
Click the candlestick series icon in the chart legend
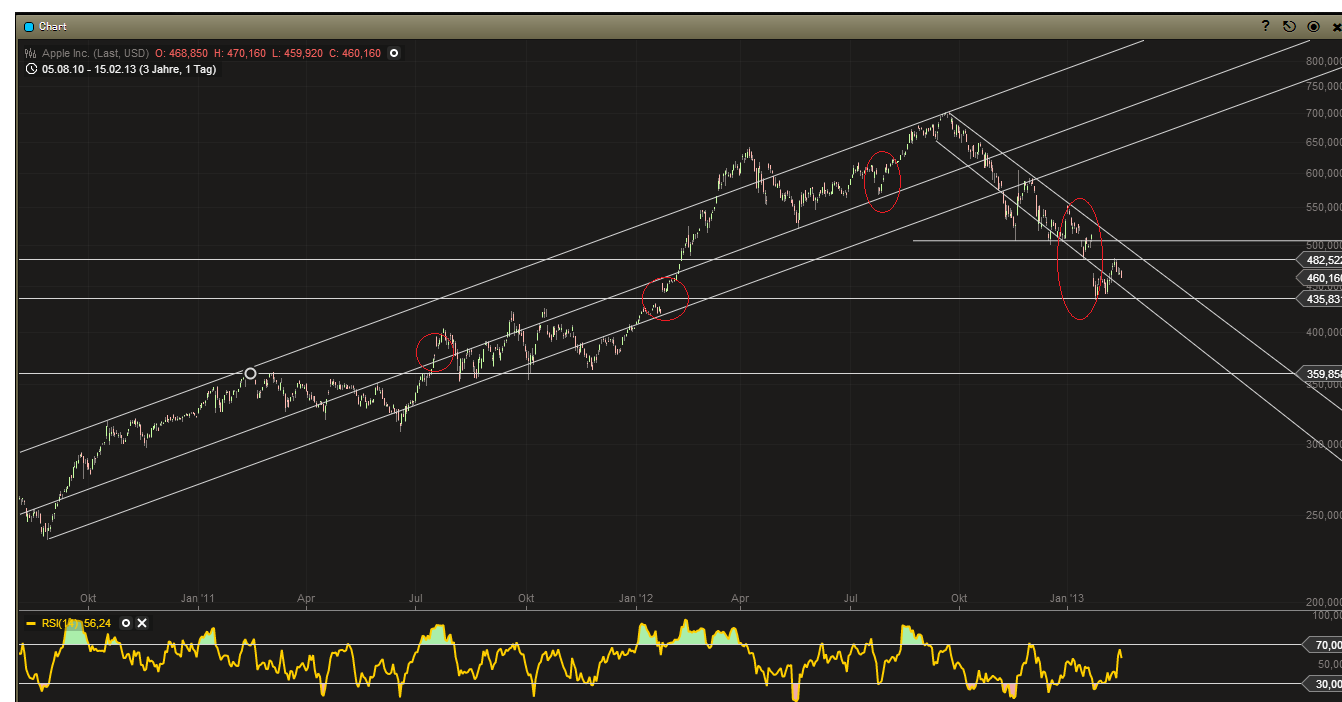[x=30, y=52]
